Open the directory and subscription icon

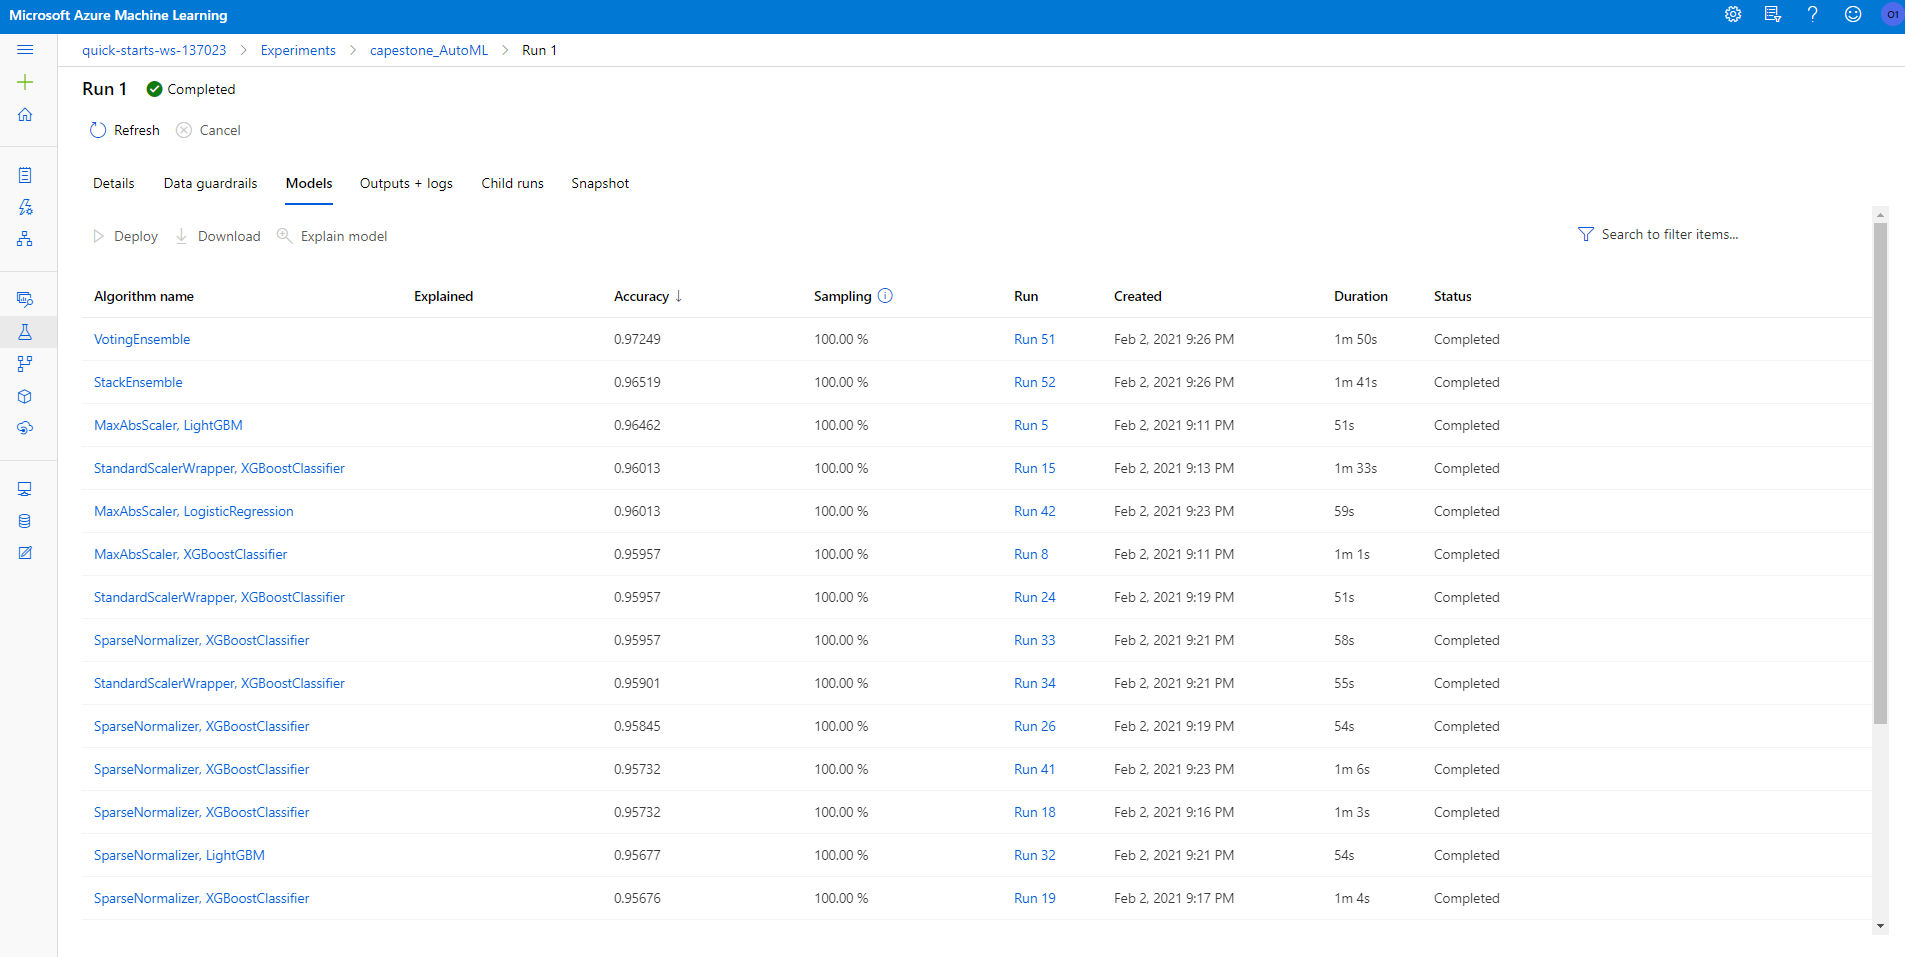pos(1773,14)
